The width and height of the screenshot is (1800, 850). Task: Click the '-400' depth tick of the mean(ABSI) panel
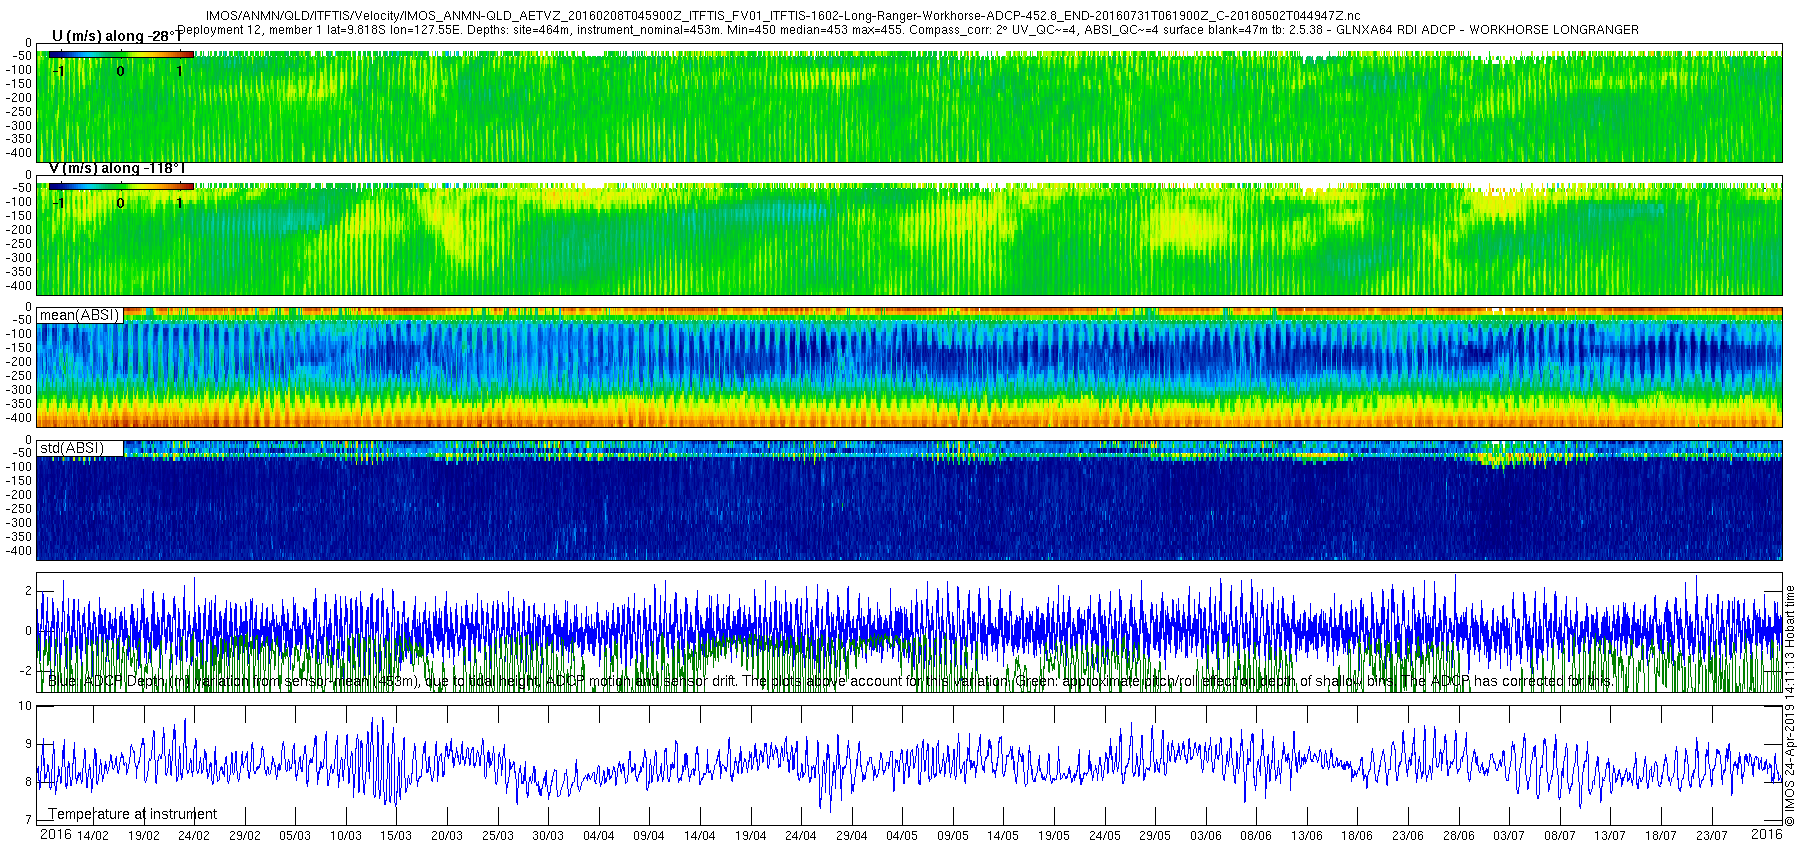(x=20, y=418)
